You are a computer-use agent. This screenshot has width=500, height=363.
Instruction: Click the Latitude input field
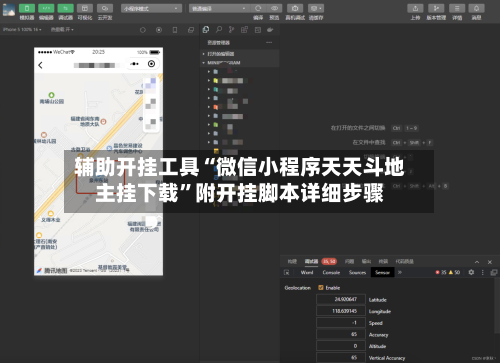tap(341, 299)
